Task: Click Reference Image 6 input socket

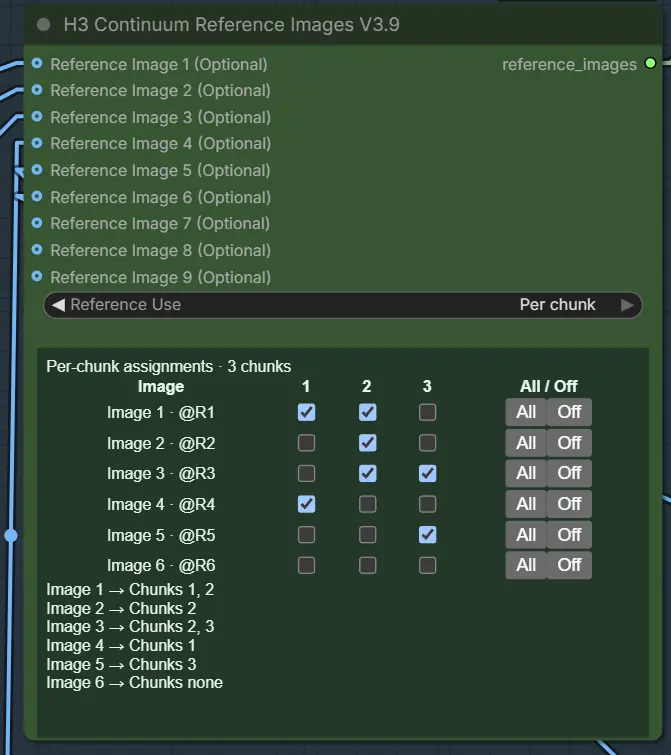Action: point(37,196)
